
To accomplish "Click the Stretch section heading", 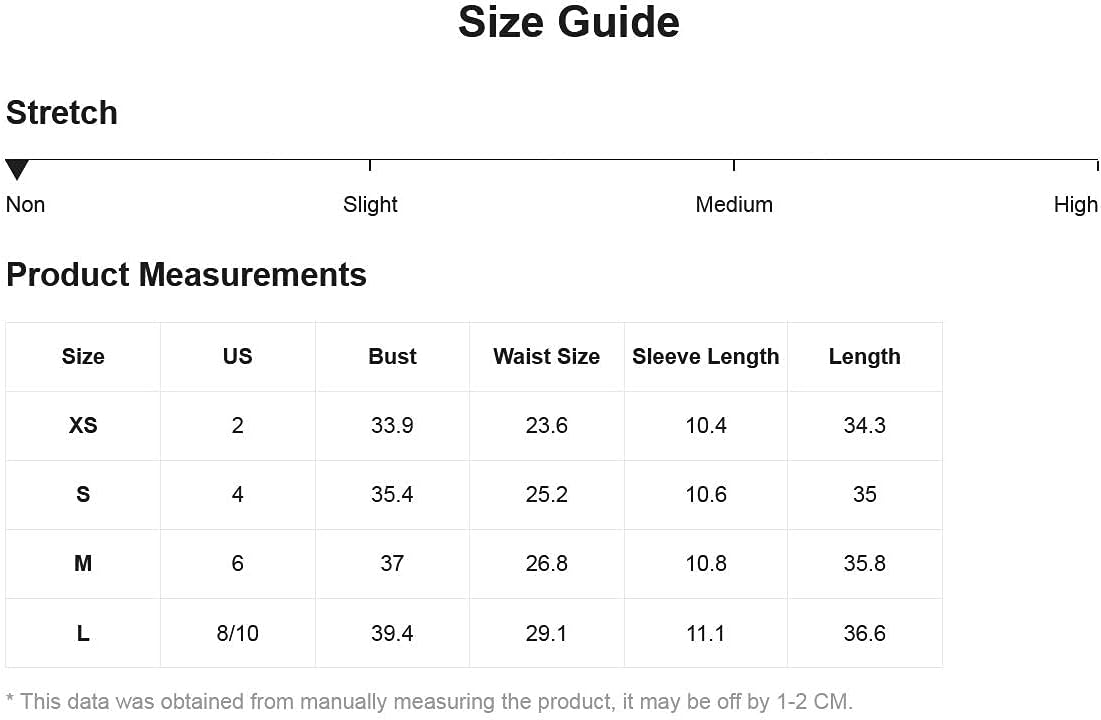I will pos(62,113).
